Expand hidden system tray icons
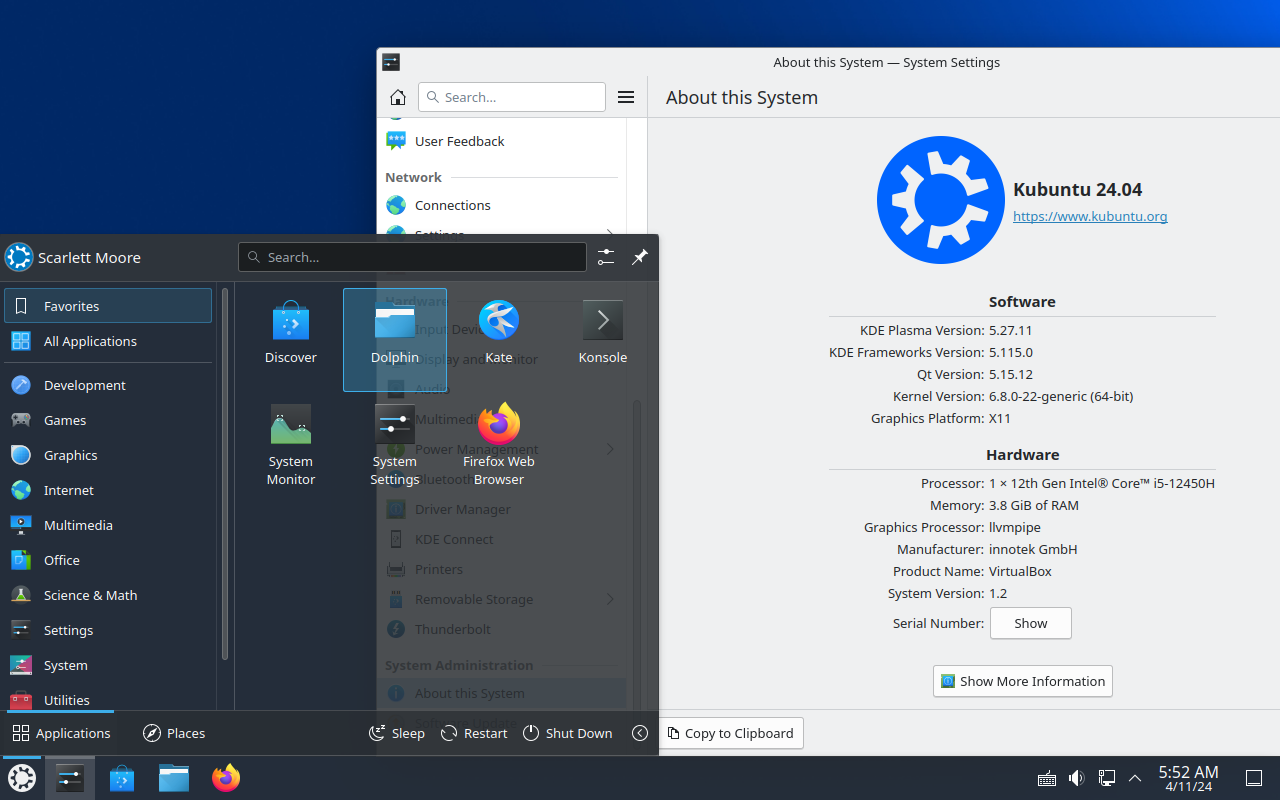Viewport: 1280px width, 800px height. click(x=1135, y=778)
